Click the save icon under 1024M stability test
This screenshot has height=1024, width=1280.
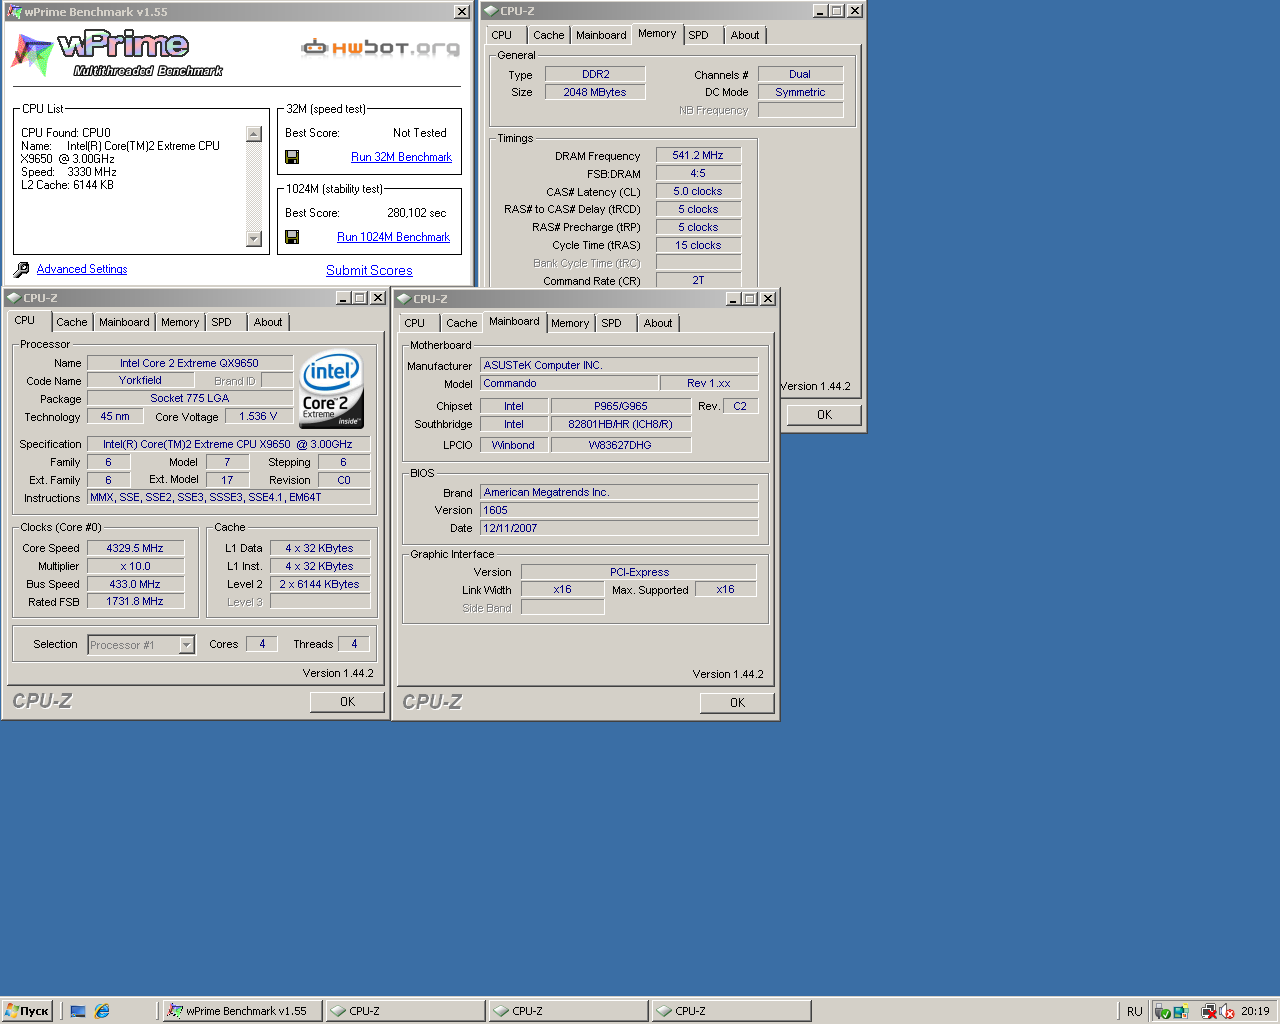(292, 237)
